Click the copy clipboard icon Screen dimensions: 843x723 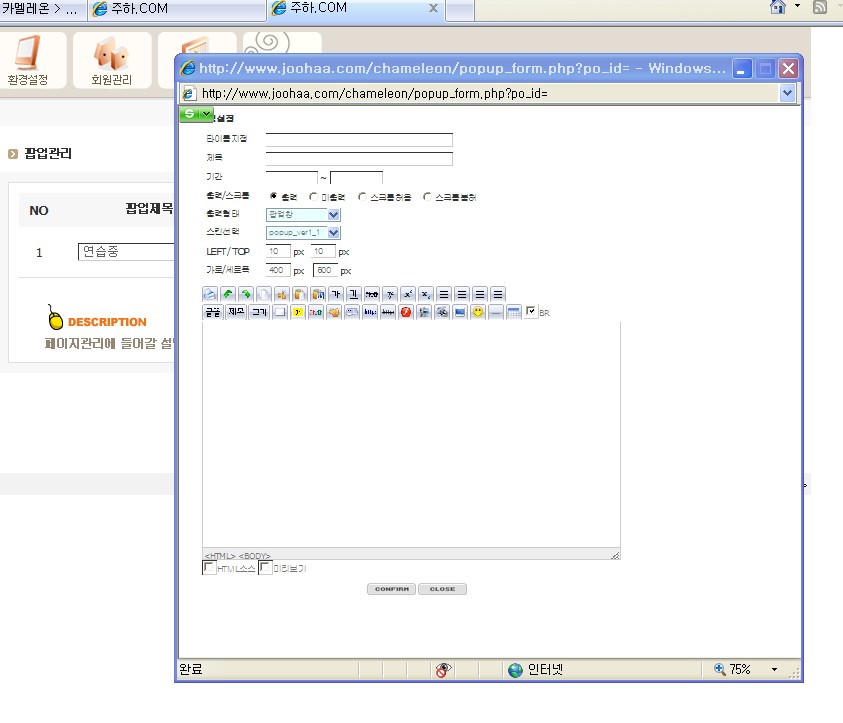300,294
